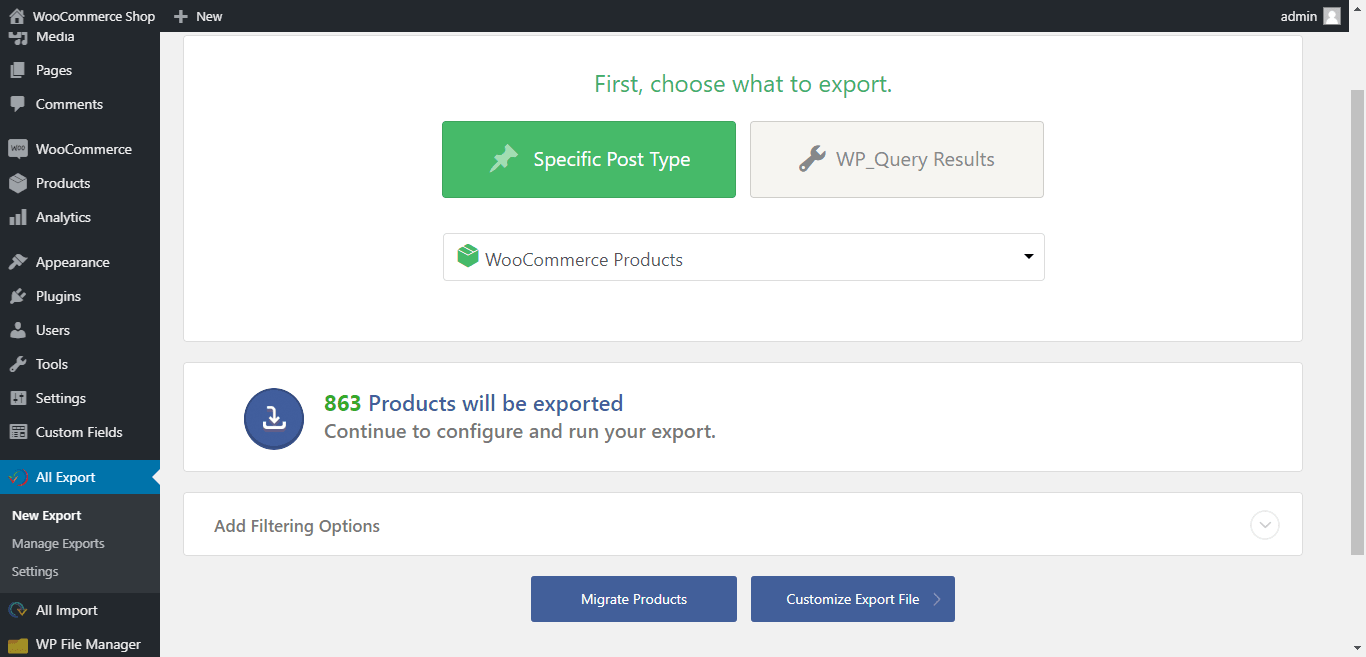Open the All Export menu
1366x657 pixels.
coord(80,477)
